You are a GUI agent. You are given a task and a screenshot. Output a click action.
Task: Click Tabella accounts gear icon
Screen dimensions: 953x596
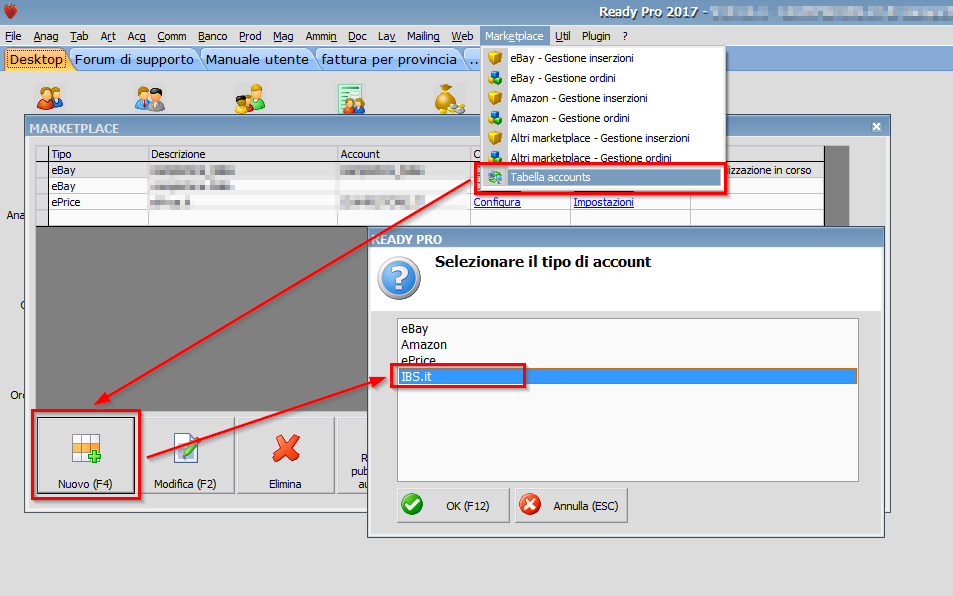pos(495,177)
